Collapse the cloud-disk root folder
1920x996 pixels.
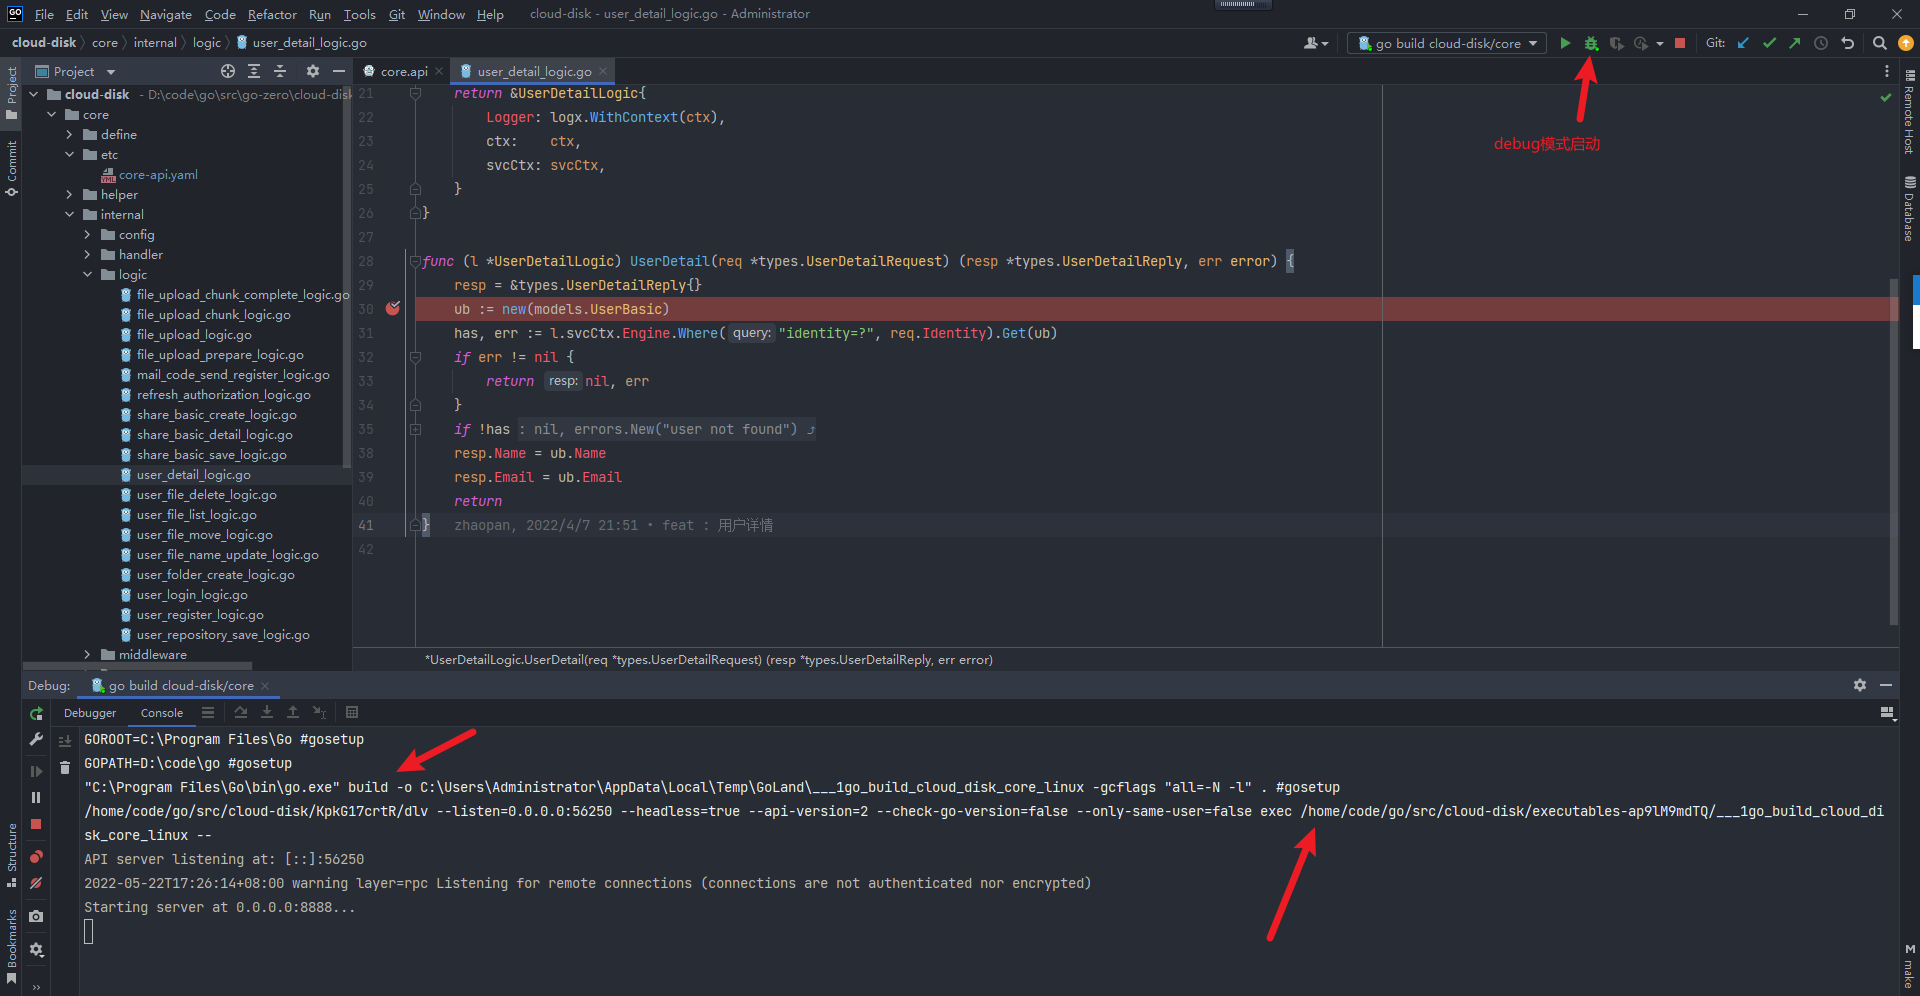pos(34,94)
